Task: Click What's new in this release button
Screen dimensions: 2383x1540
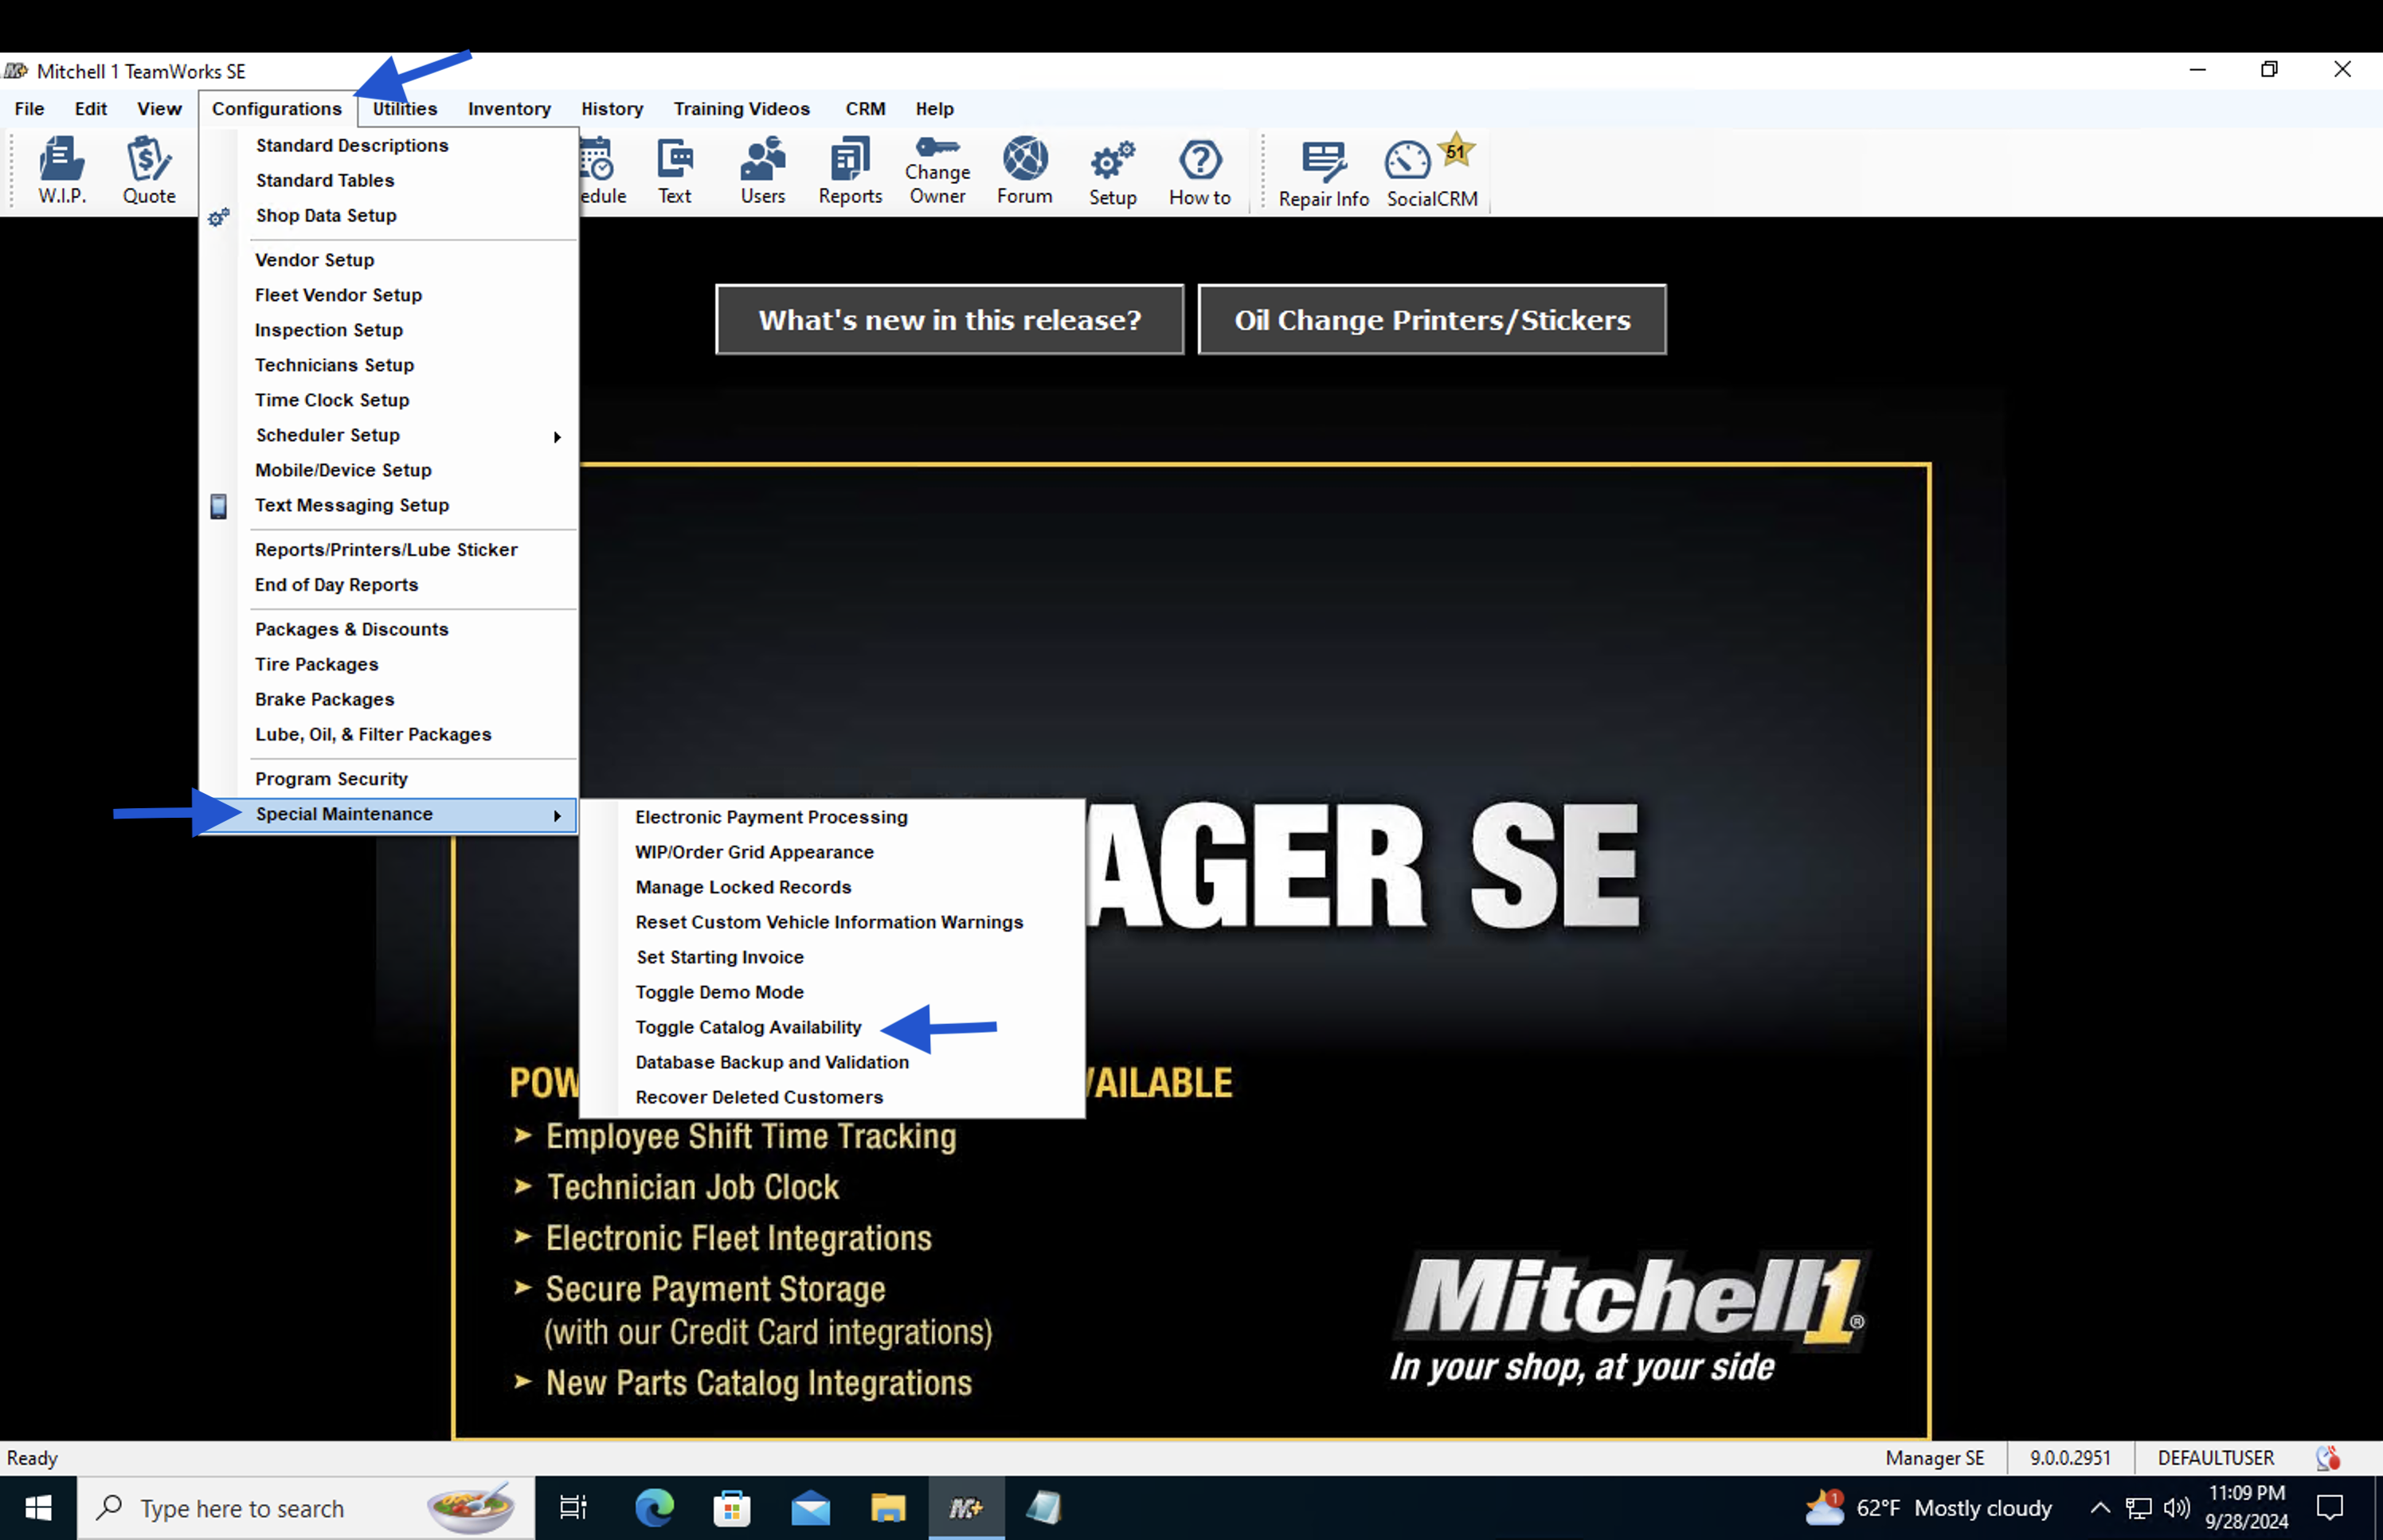Action: 950,320
